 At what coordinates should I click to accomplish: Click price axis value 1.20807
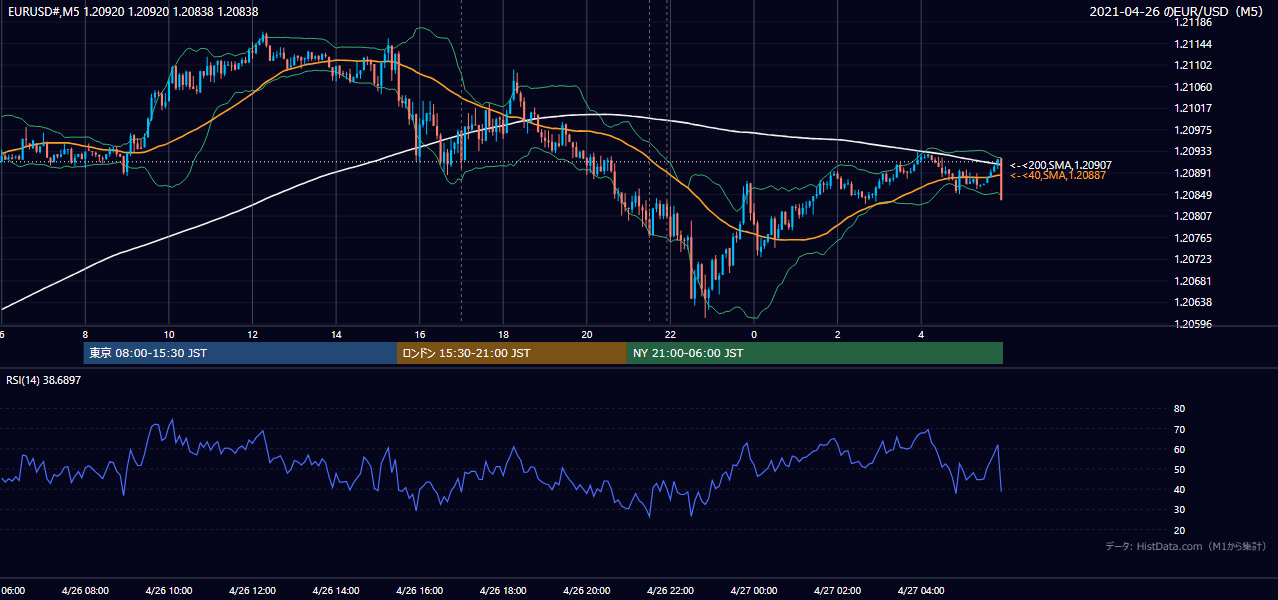point(1194,216)
